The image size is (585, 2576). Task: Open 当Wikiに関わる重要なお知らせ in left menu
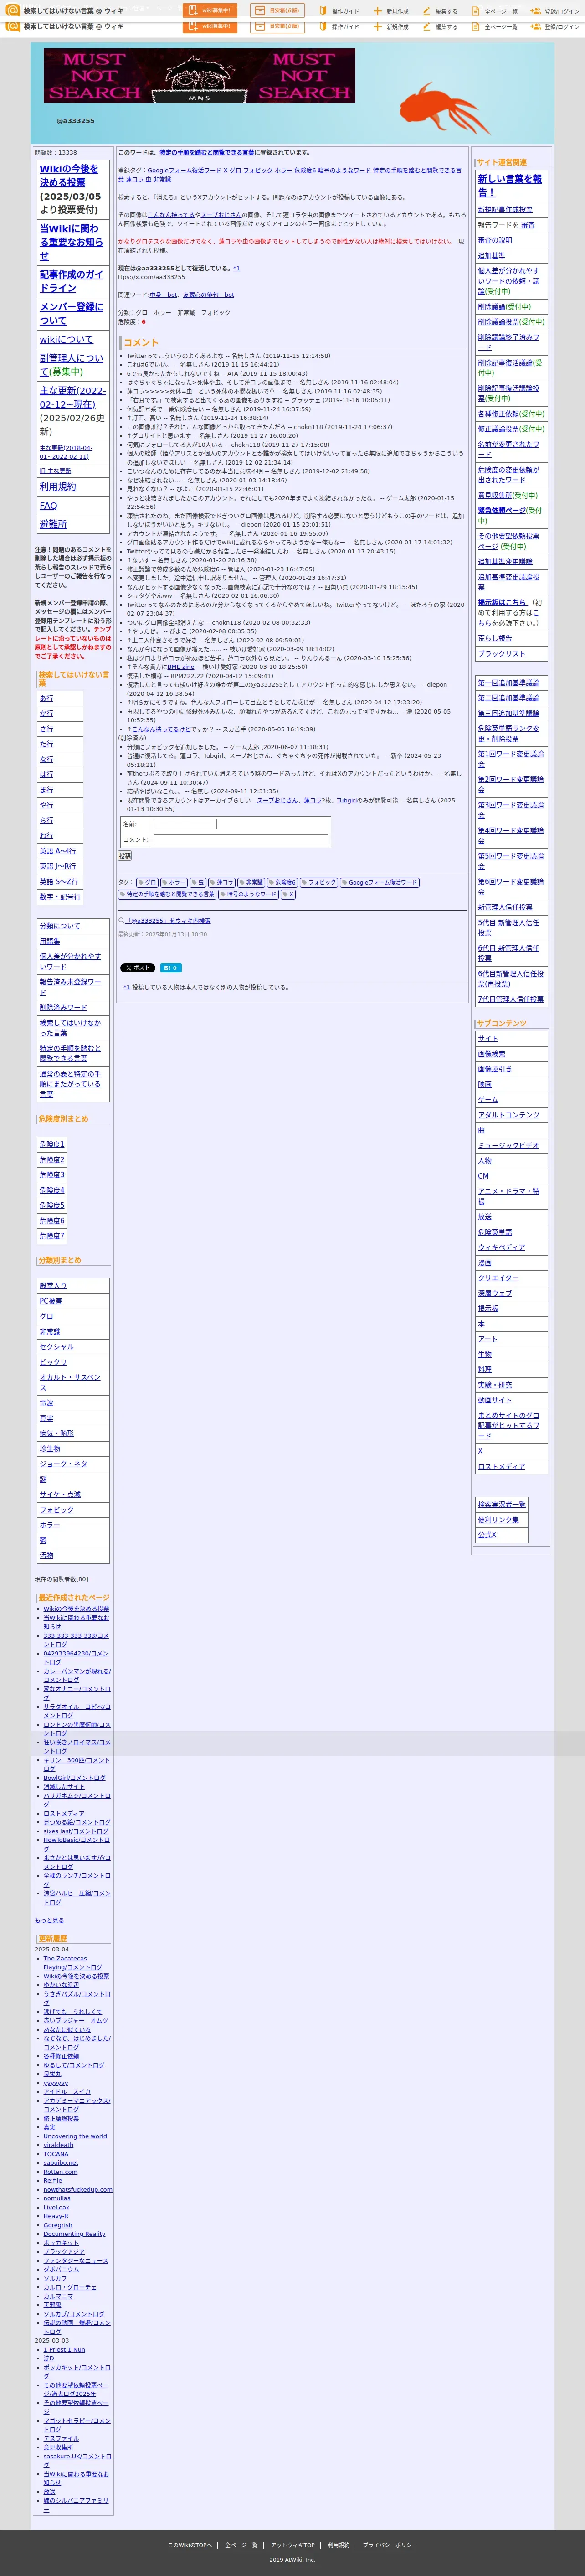71,242
